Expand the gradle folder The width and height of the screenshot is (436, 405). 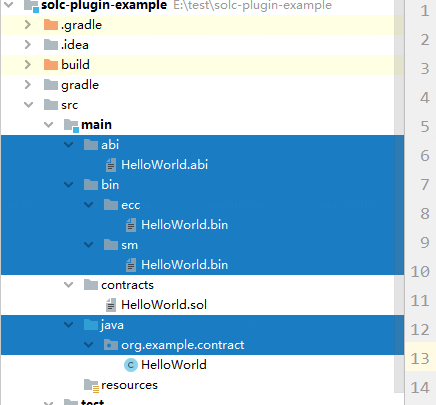click(28, 85)
